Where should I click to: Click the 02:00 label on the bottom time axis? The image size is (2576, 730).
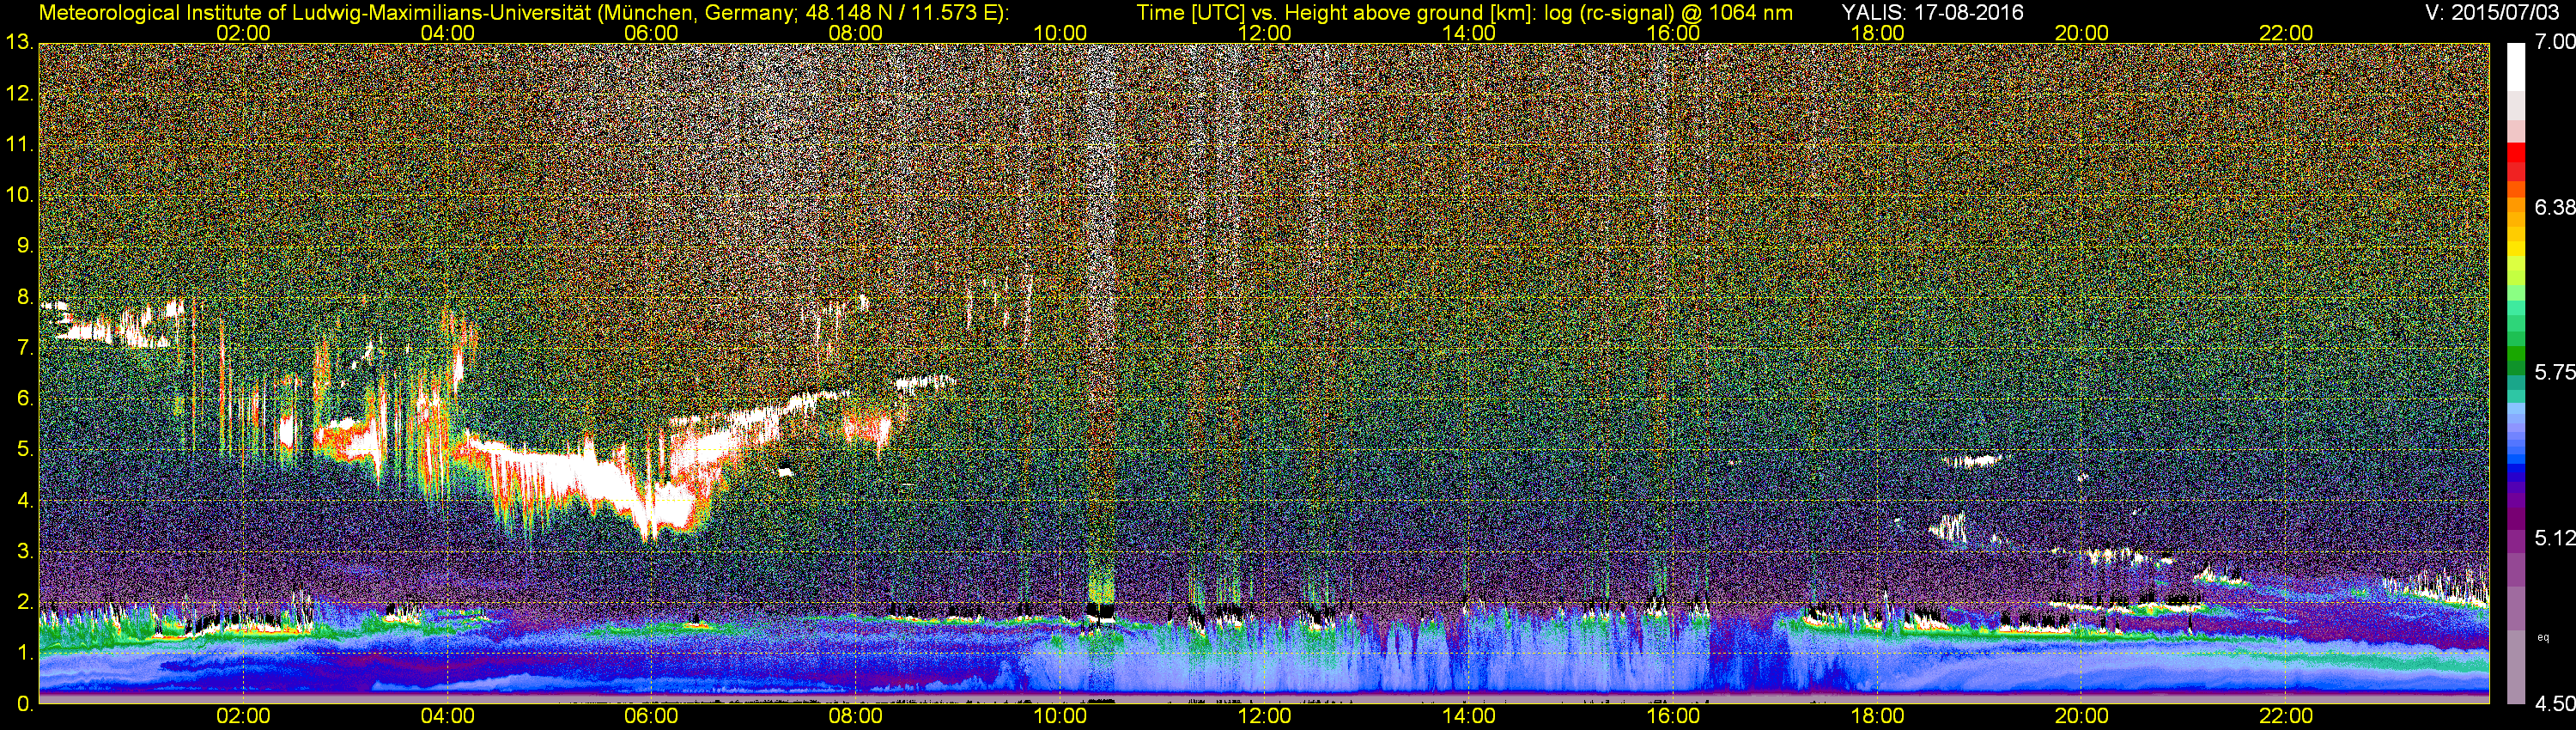[x=243, y=717]
